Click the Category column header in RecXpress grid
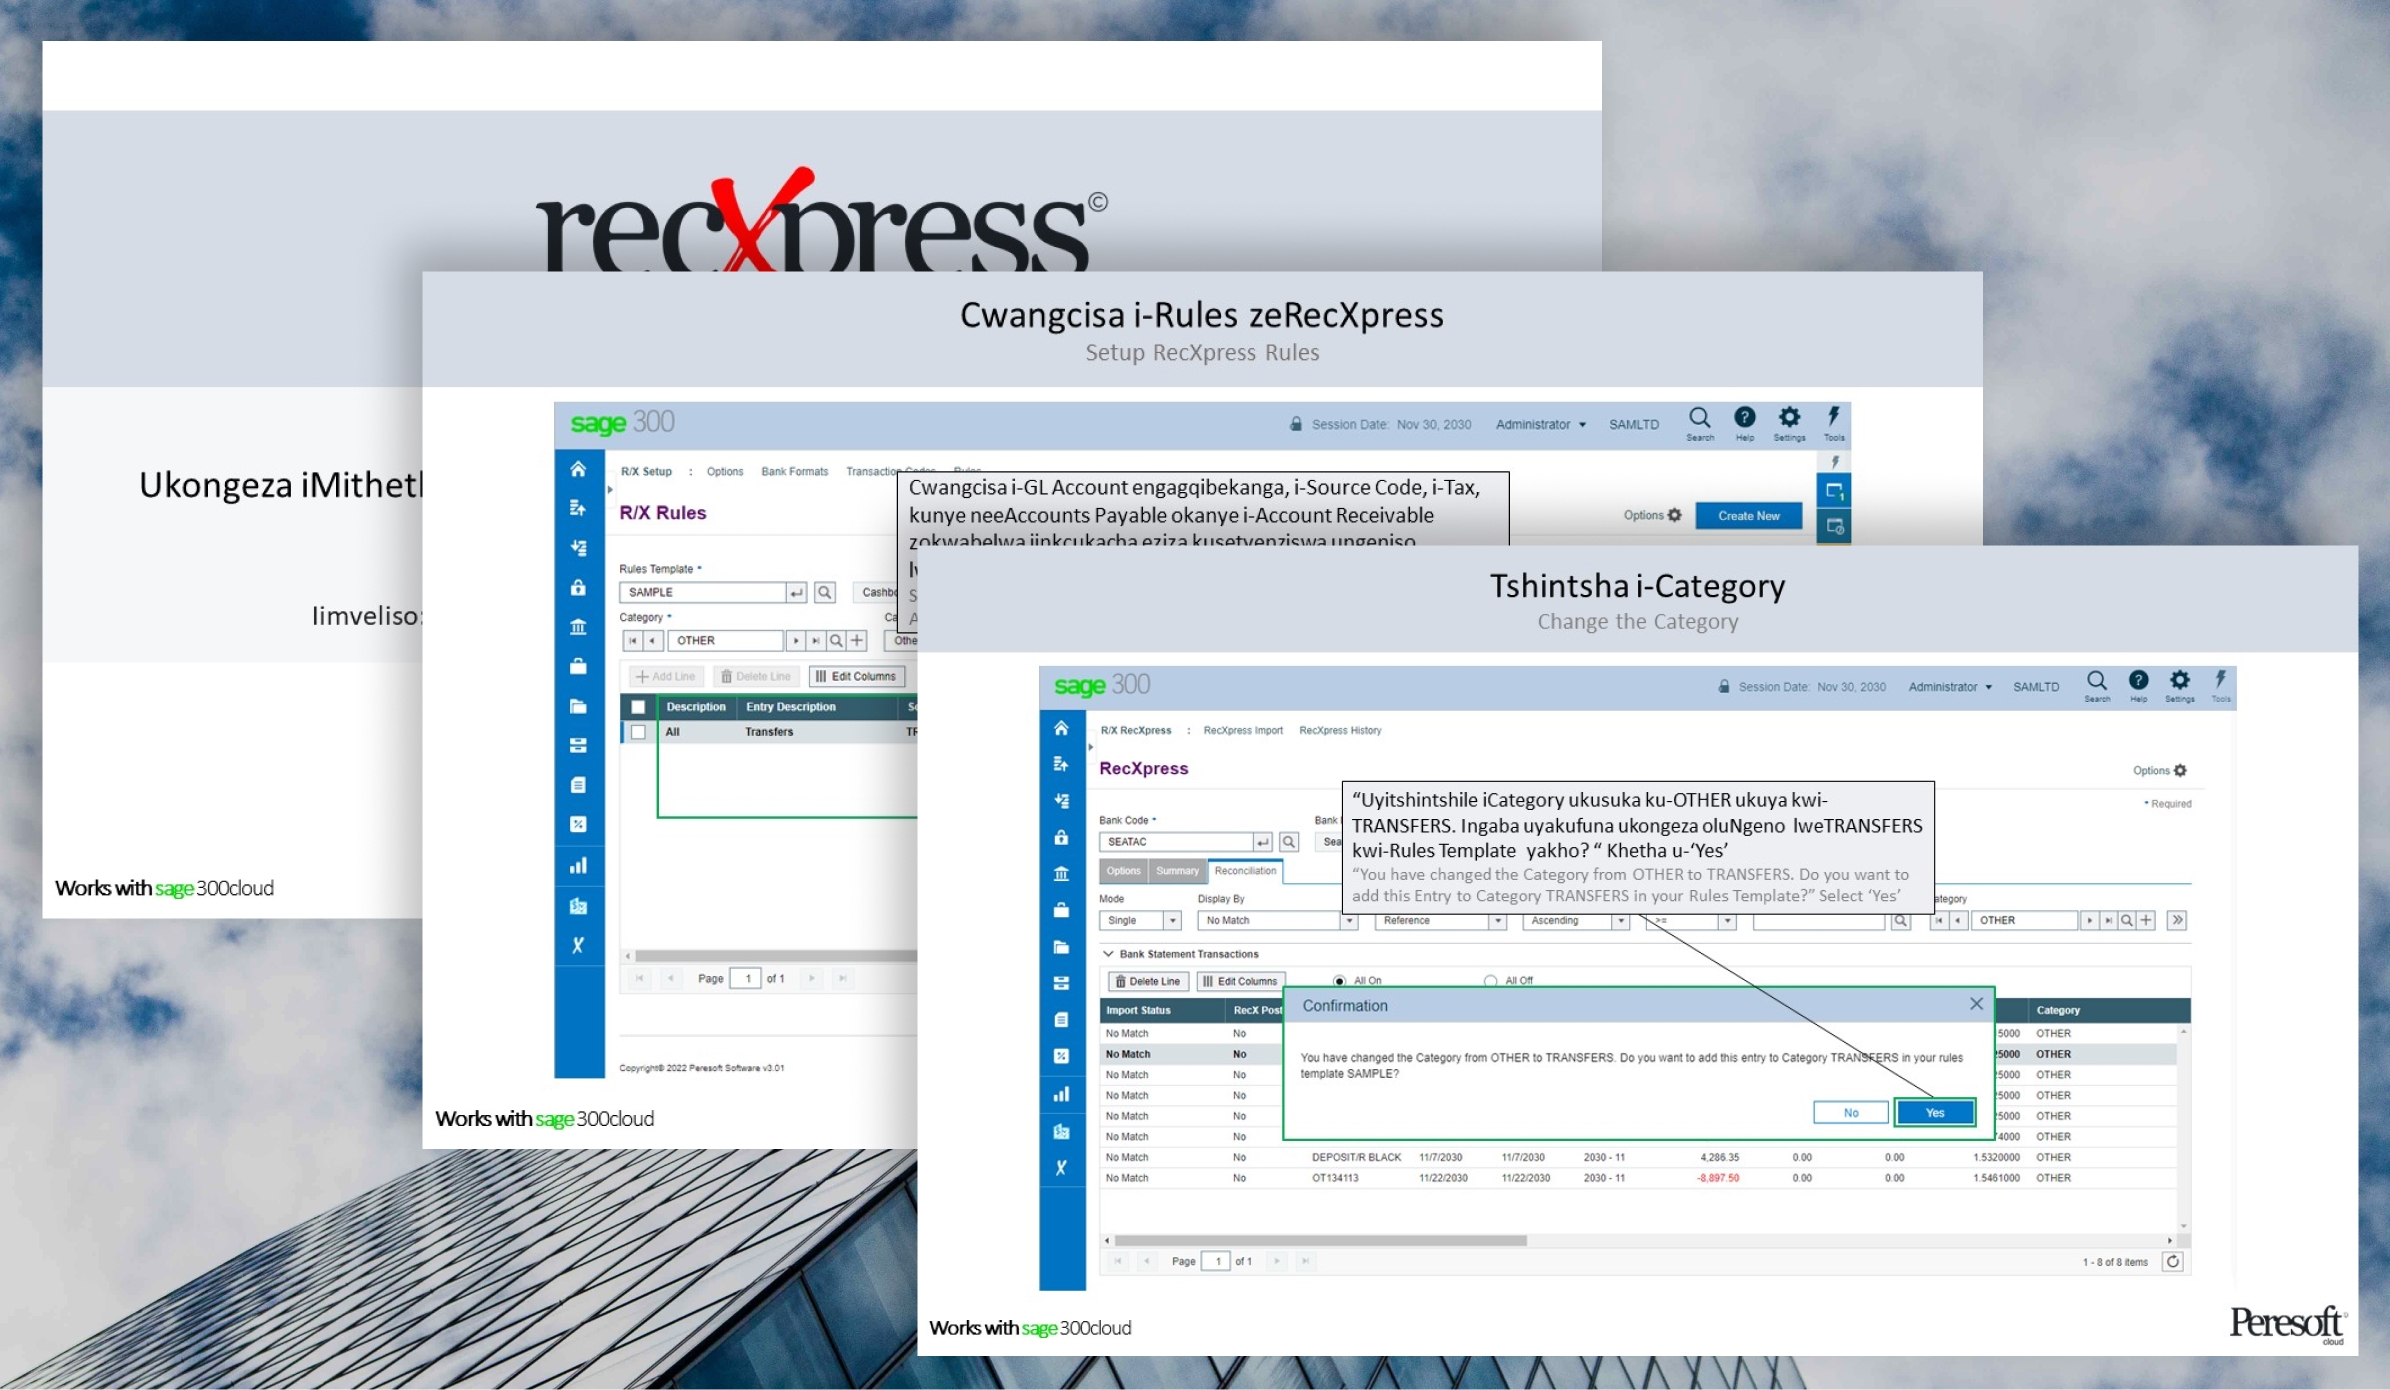The width and height of the screenshot is (2390, 1390). point(2104,1010)
